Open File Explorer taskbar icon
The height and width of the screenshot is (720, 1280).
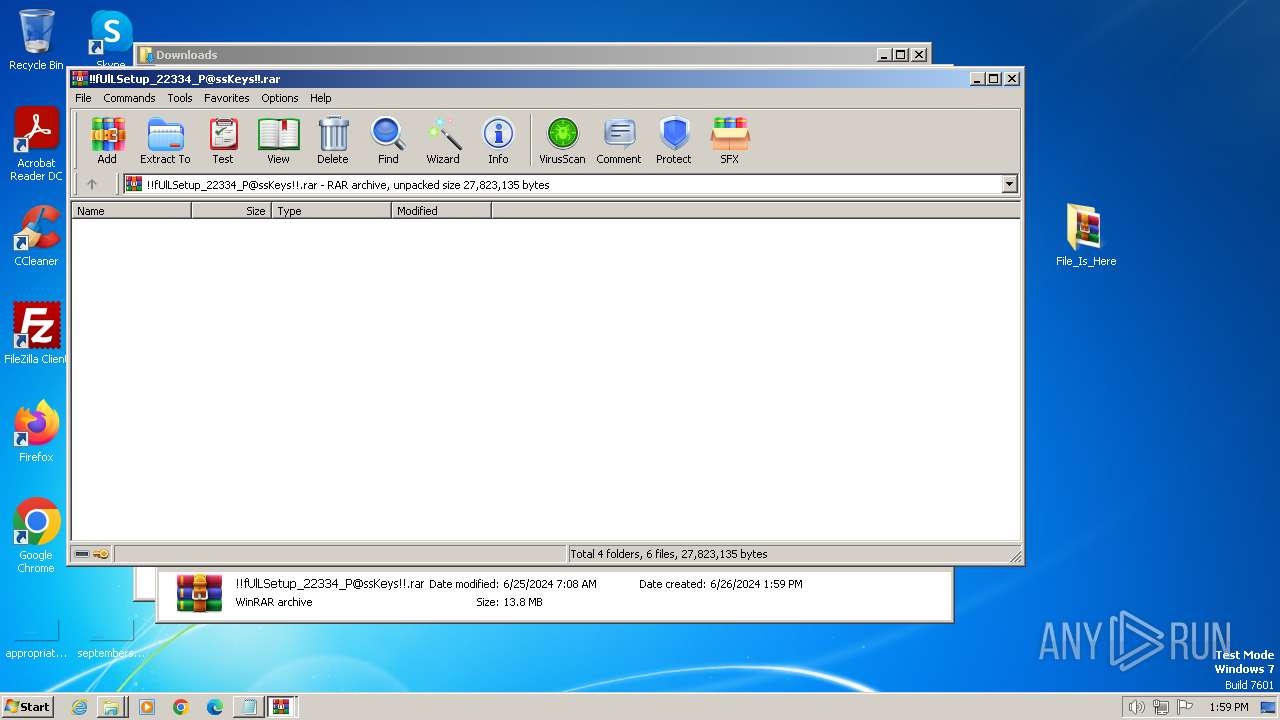point(112,707)
